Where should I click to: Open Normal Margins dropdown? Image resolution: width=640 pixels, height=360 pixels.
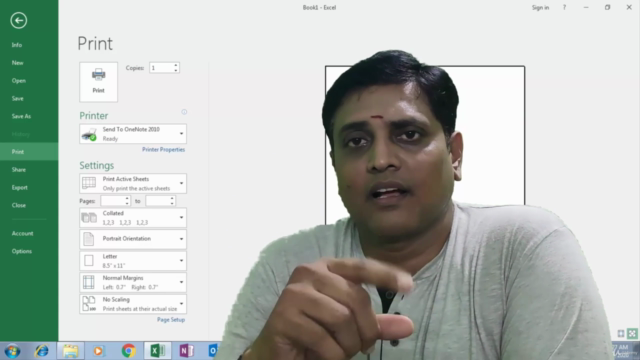182,282
